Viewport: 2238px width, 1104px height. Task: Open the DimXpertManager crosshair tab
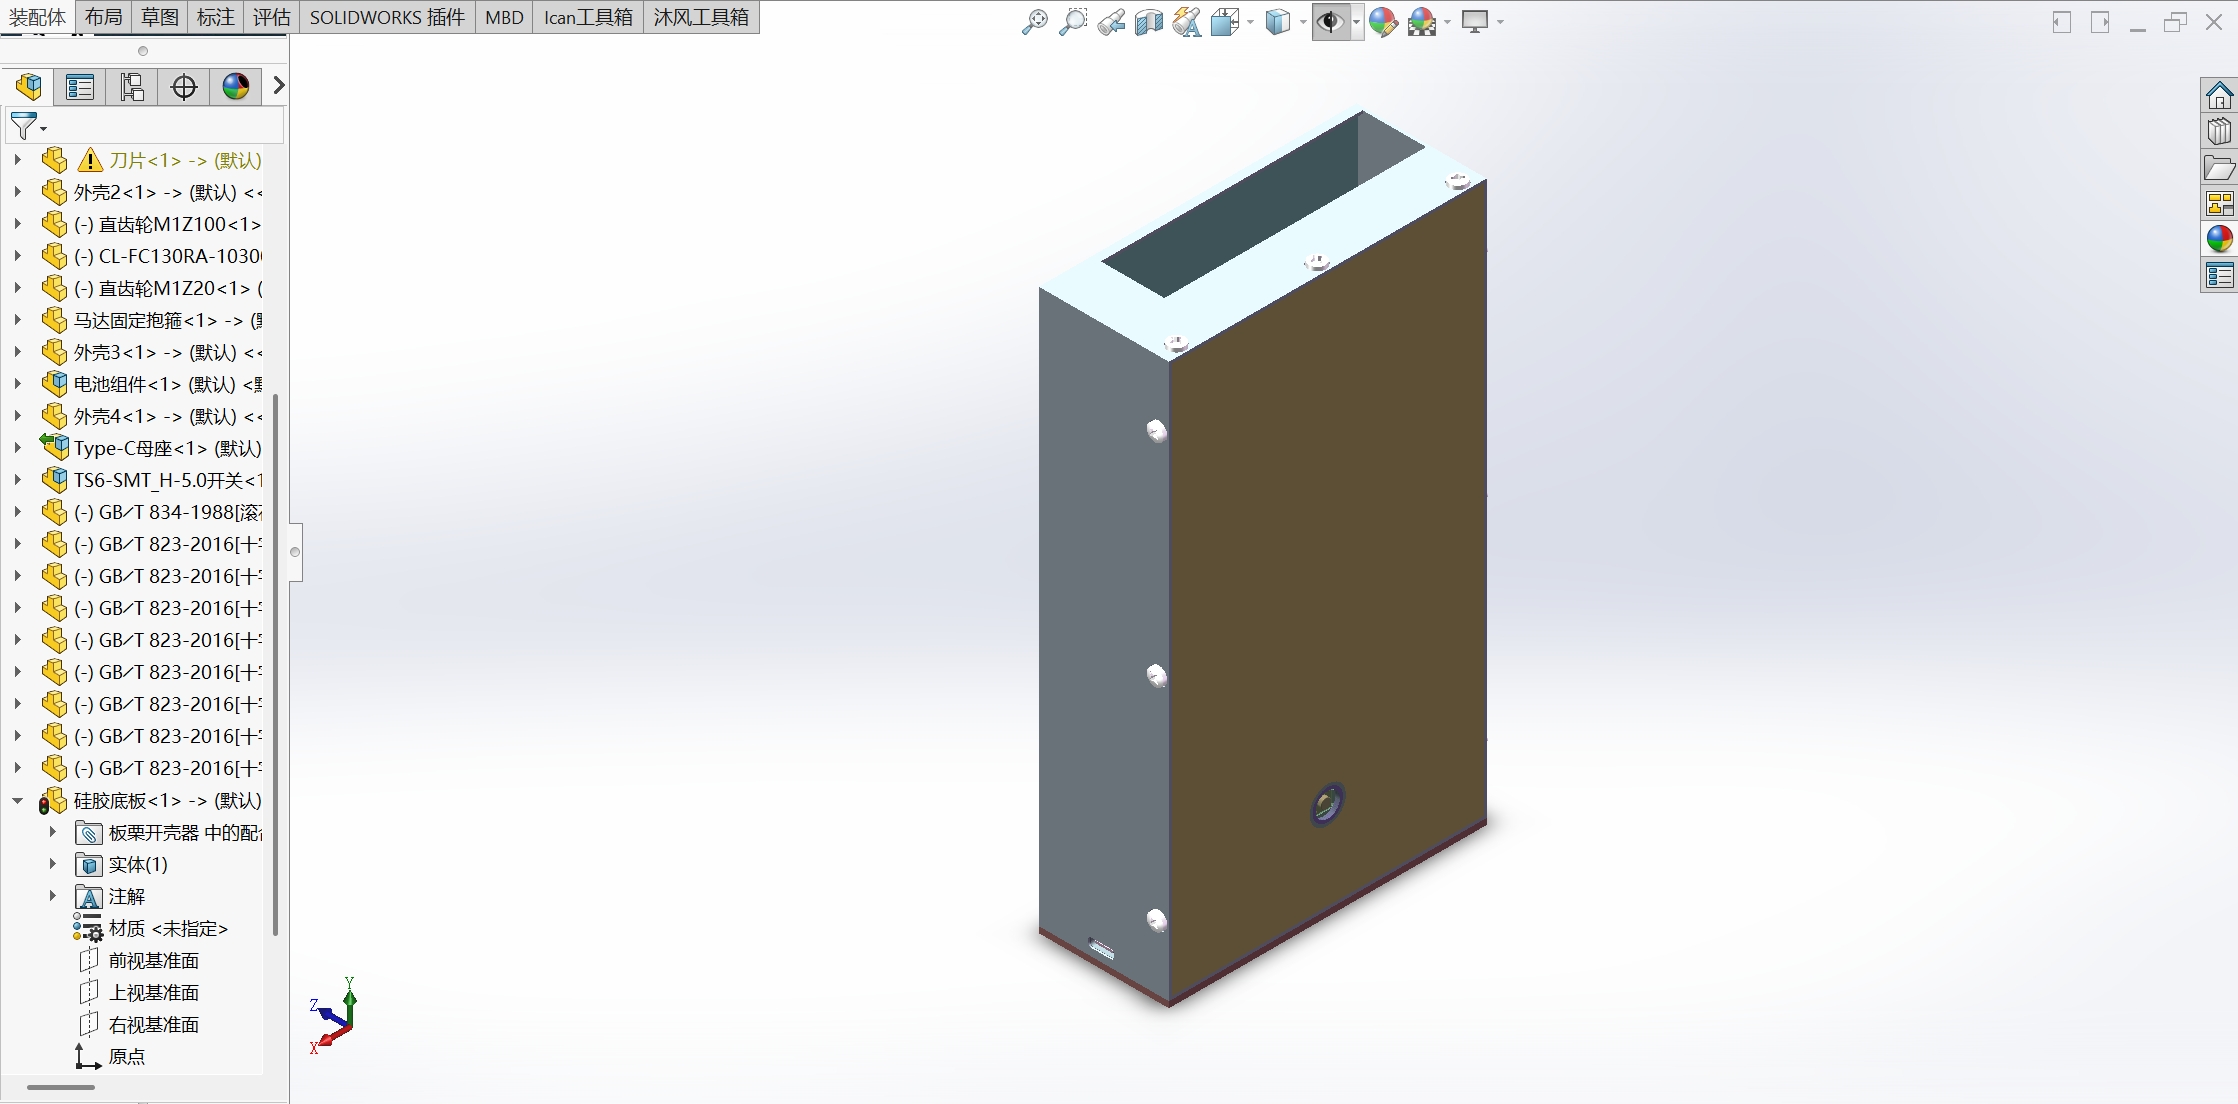[184, 87]
